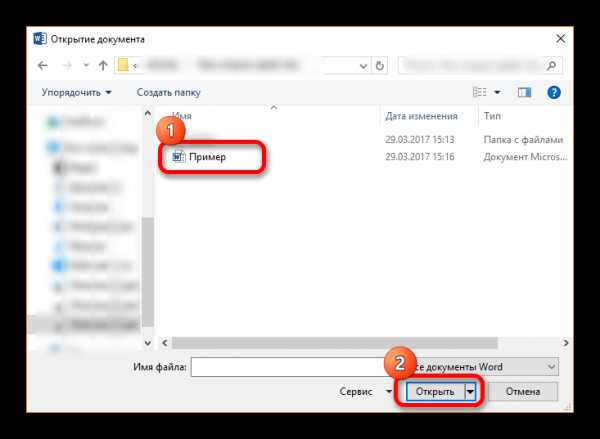
Task: Click the search magnifier icon
Action: [551, 65]
